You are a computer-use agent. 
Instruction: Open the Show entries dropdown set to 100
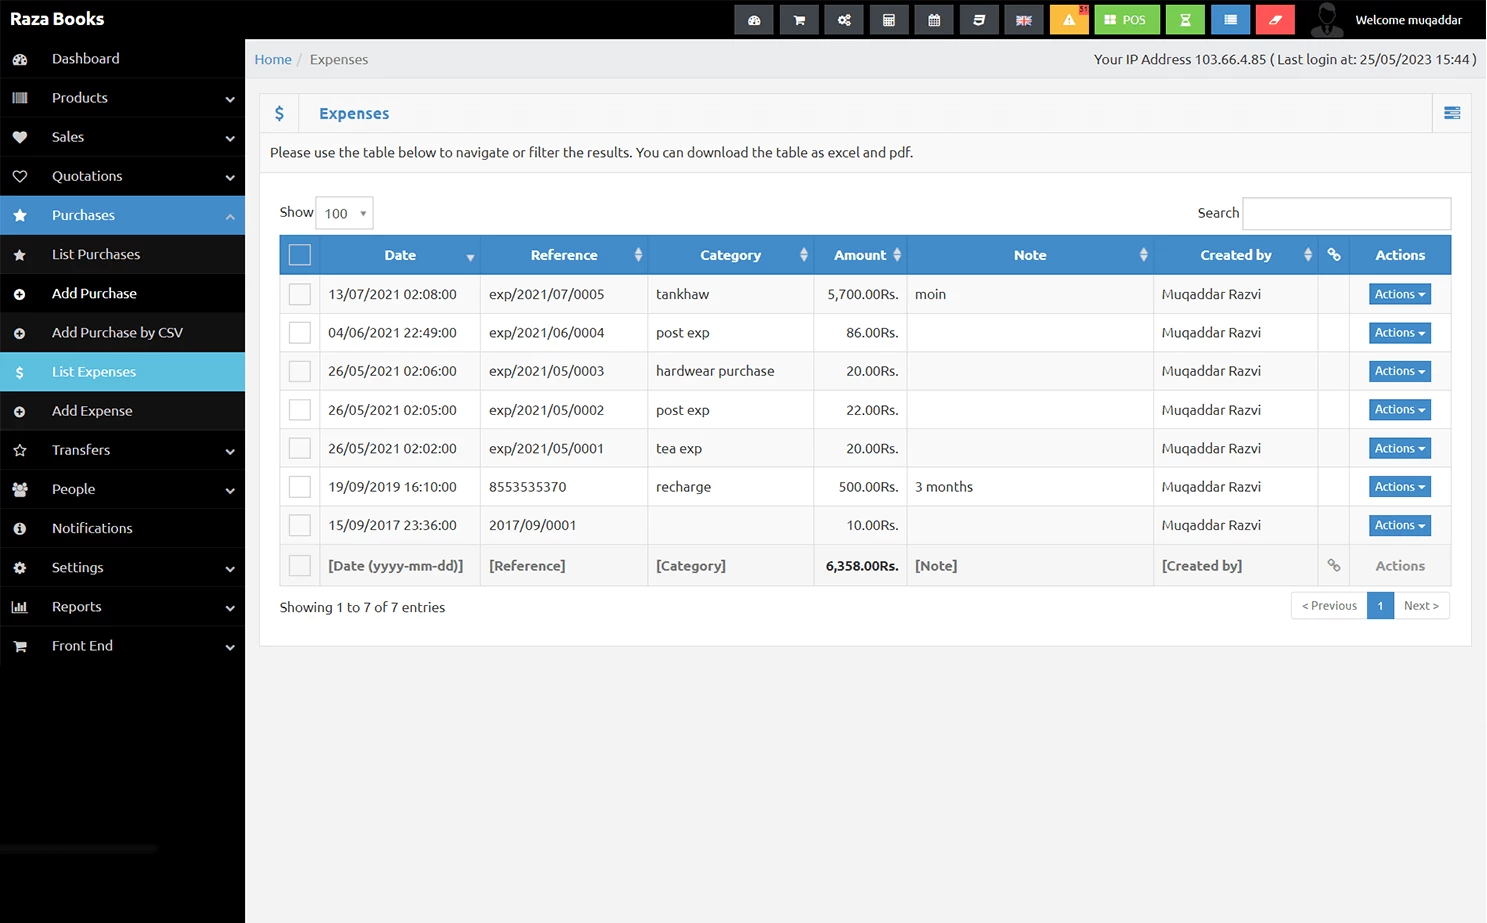343,212
